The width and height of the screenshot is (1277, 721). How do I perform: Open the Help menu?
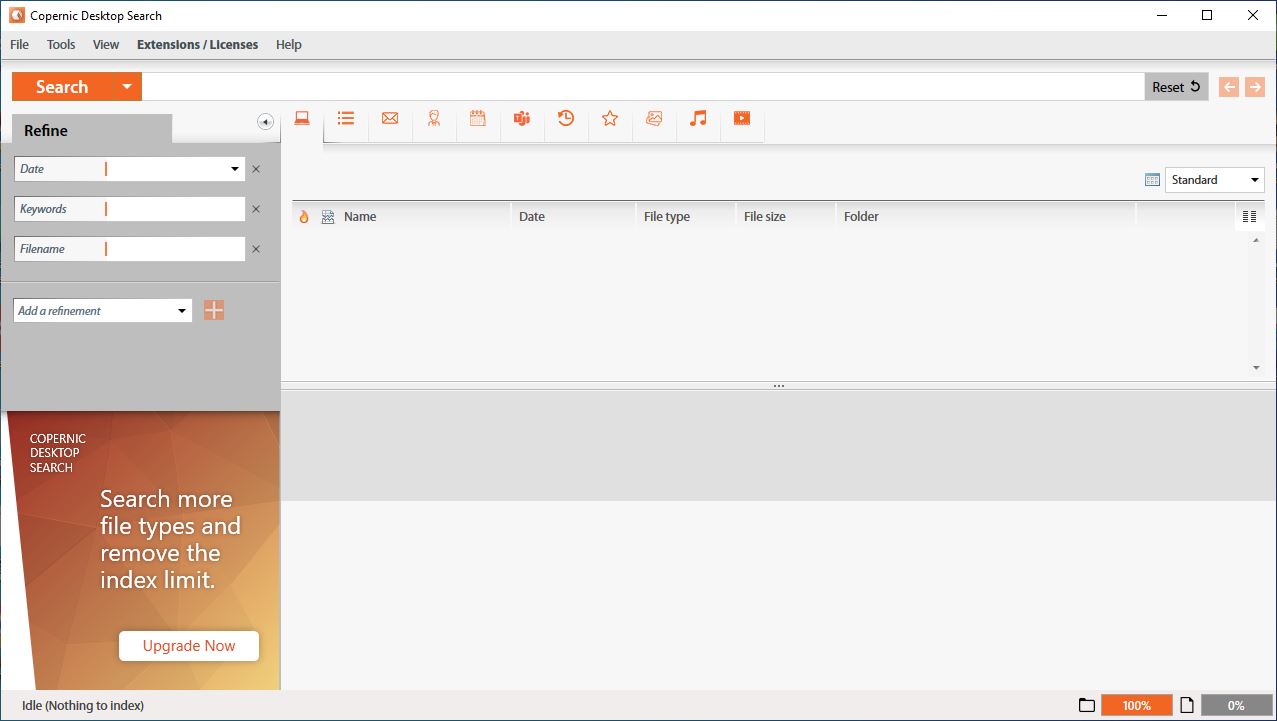click(289, 45)
